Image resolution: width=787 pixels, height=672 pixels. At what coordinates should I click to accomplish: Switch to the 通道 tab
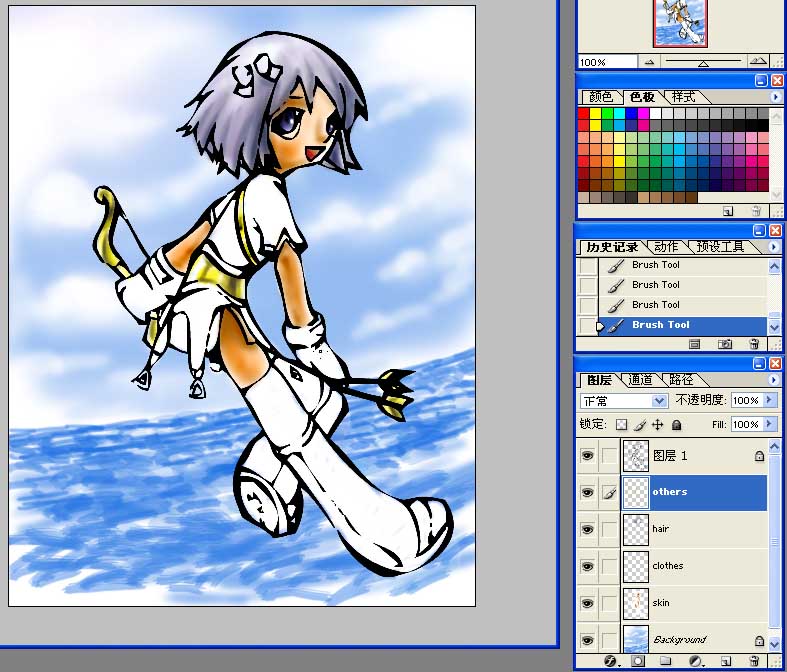(x=640, y=380)
